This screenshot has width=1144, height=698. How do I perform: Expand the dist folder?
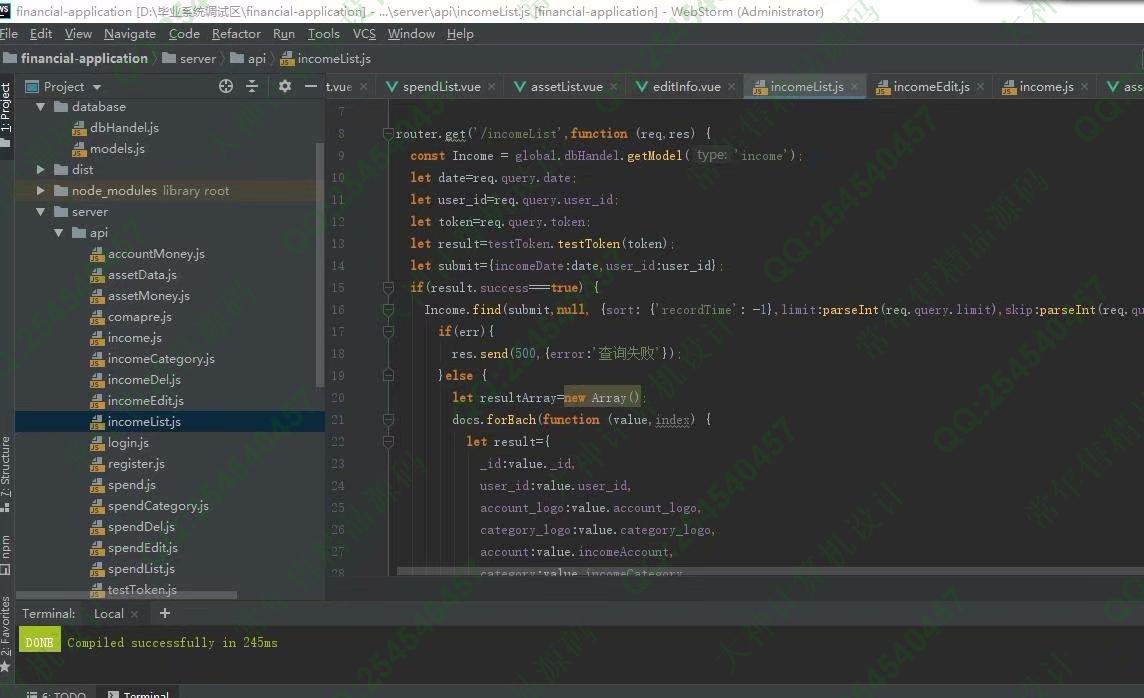(x=41, y=169)
